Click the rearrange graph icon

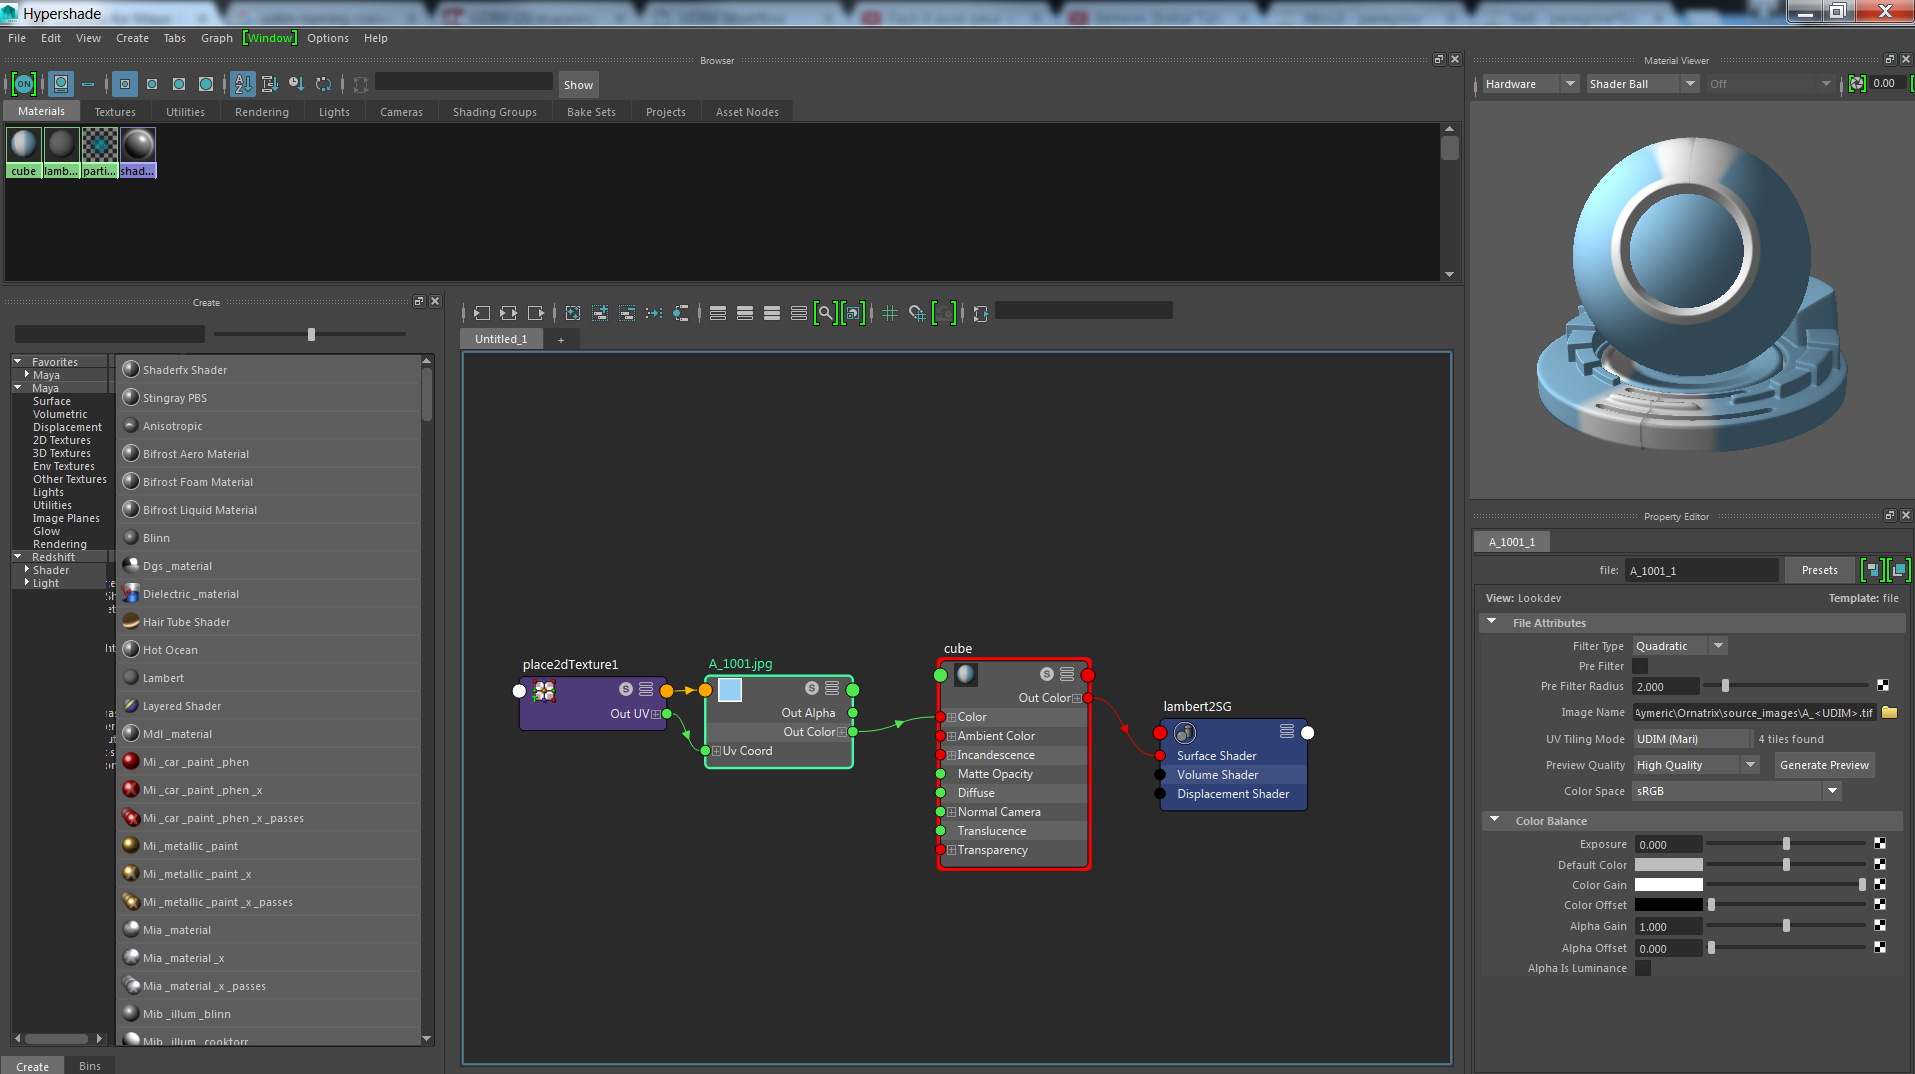654,314
